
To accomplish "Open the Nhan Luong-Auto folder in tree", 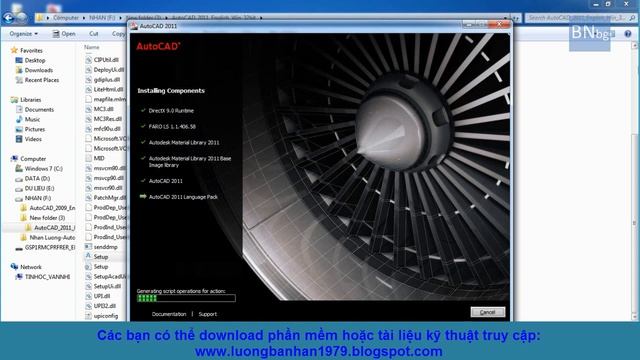I will click(52, 238).
